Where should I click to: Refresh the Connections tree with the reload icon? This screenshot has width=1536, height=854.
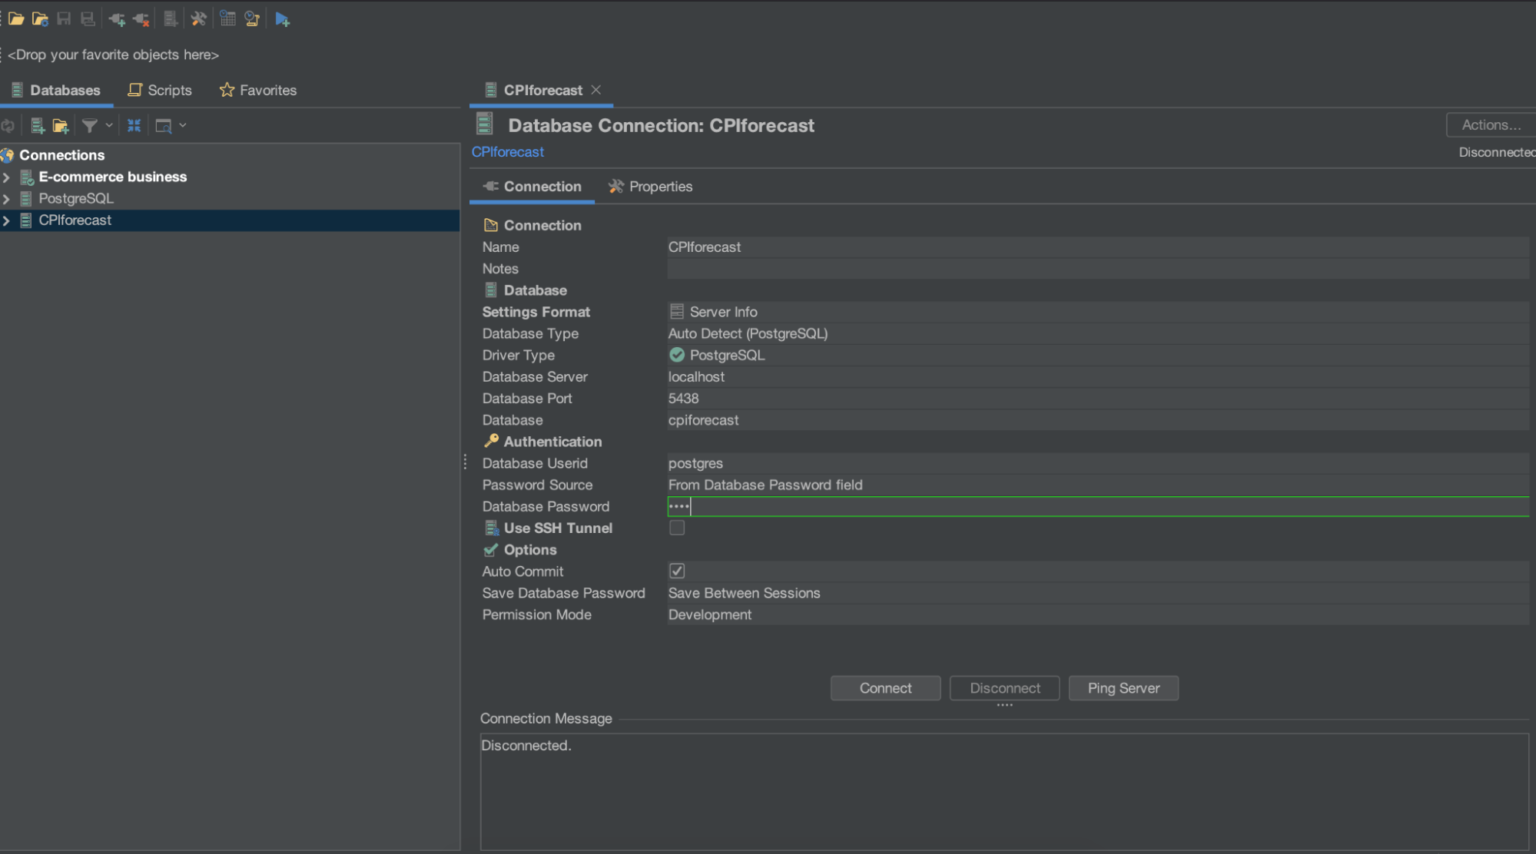pos(9,125)
